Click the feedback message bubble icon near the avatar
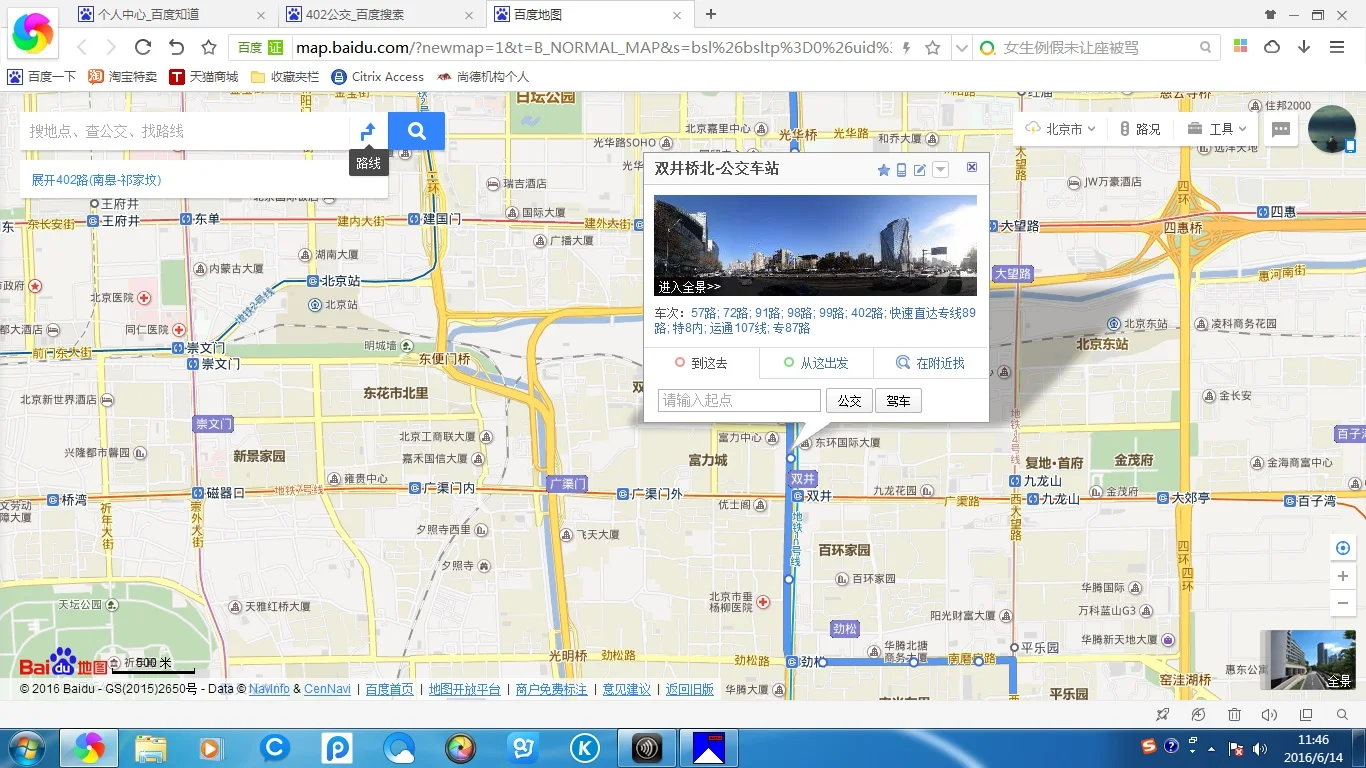This screenshot has height=768, width=1366. point(1280,128)
